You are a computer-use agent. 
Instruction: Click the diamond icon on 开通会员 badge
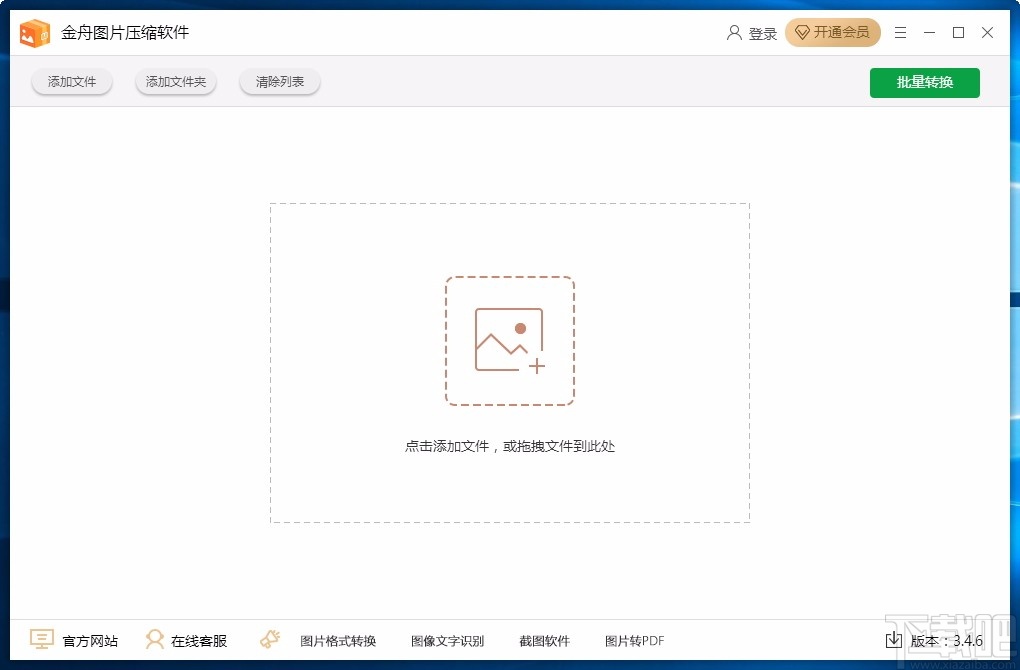802,32
